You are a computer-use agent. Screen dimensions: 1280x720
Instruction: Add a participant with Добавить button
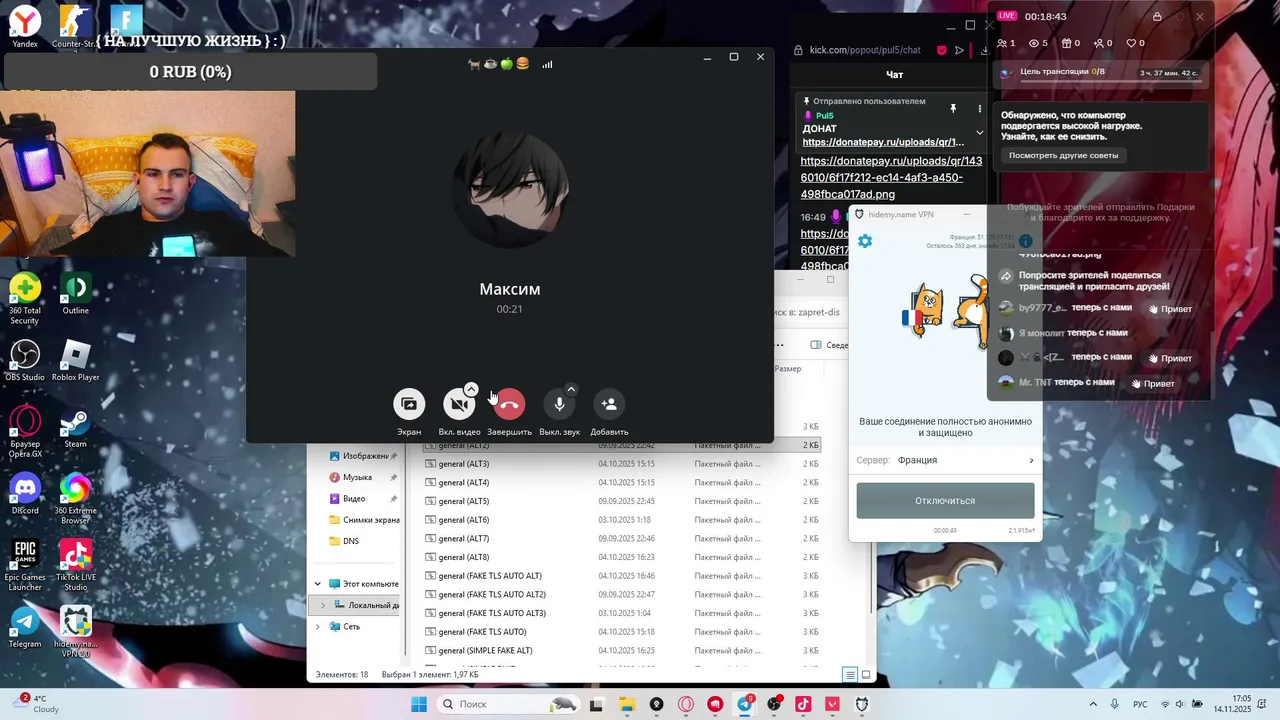coord(609,404)
